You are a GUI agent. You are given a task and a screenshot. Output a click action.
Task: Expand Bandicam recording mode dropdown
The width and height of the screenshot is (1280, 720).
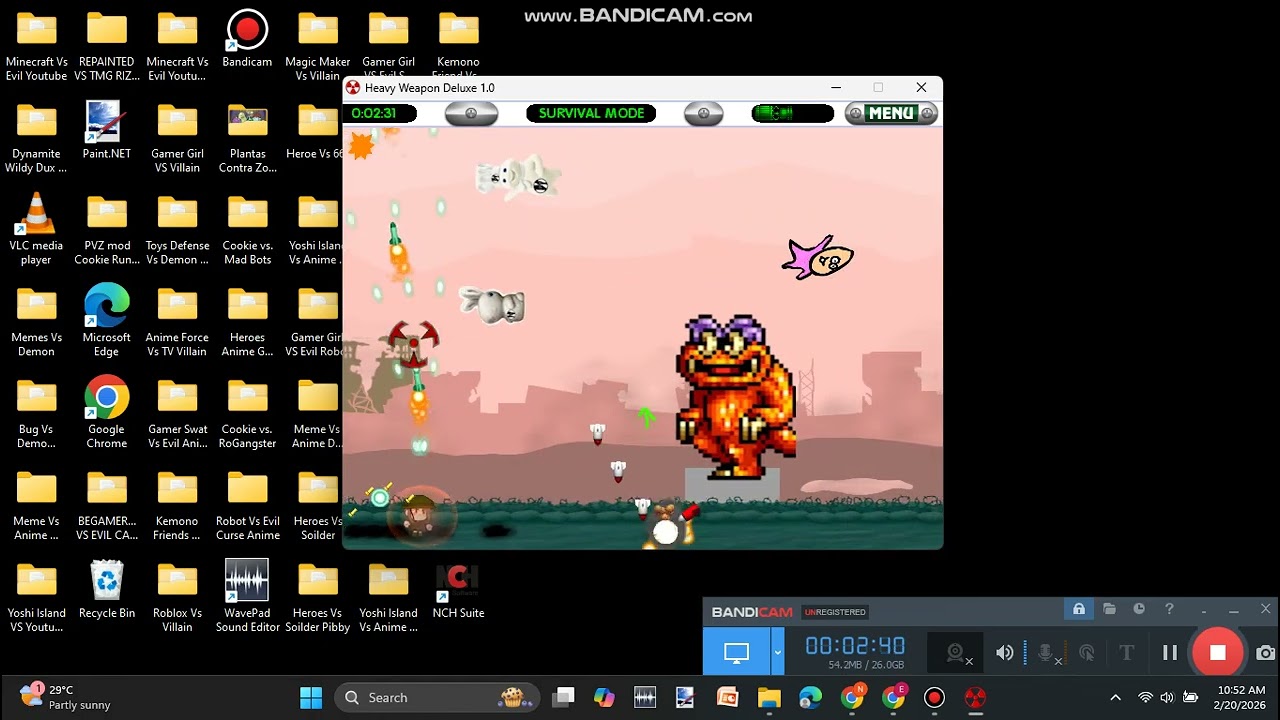pyautogui.click(x=777, y=653)
